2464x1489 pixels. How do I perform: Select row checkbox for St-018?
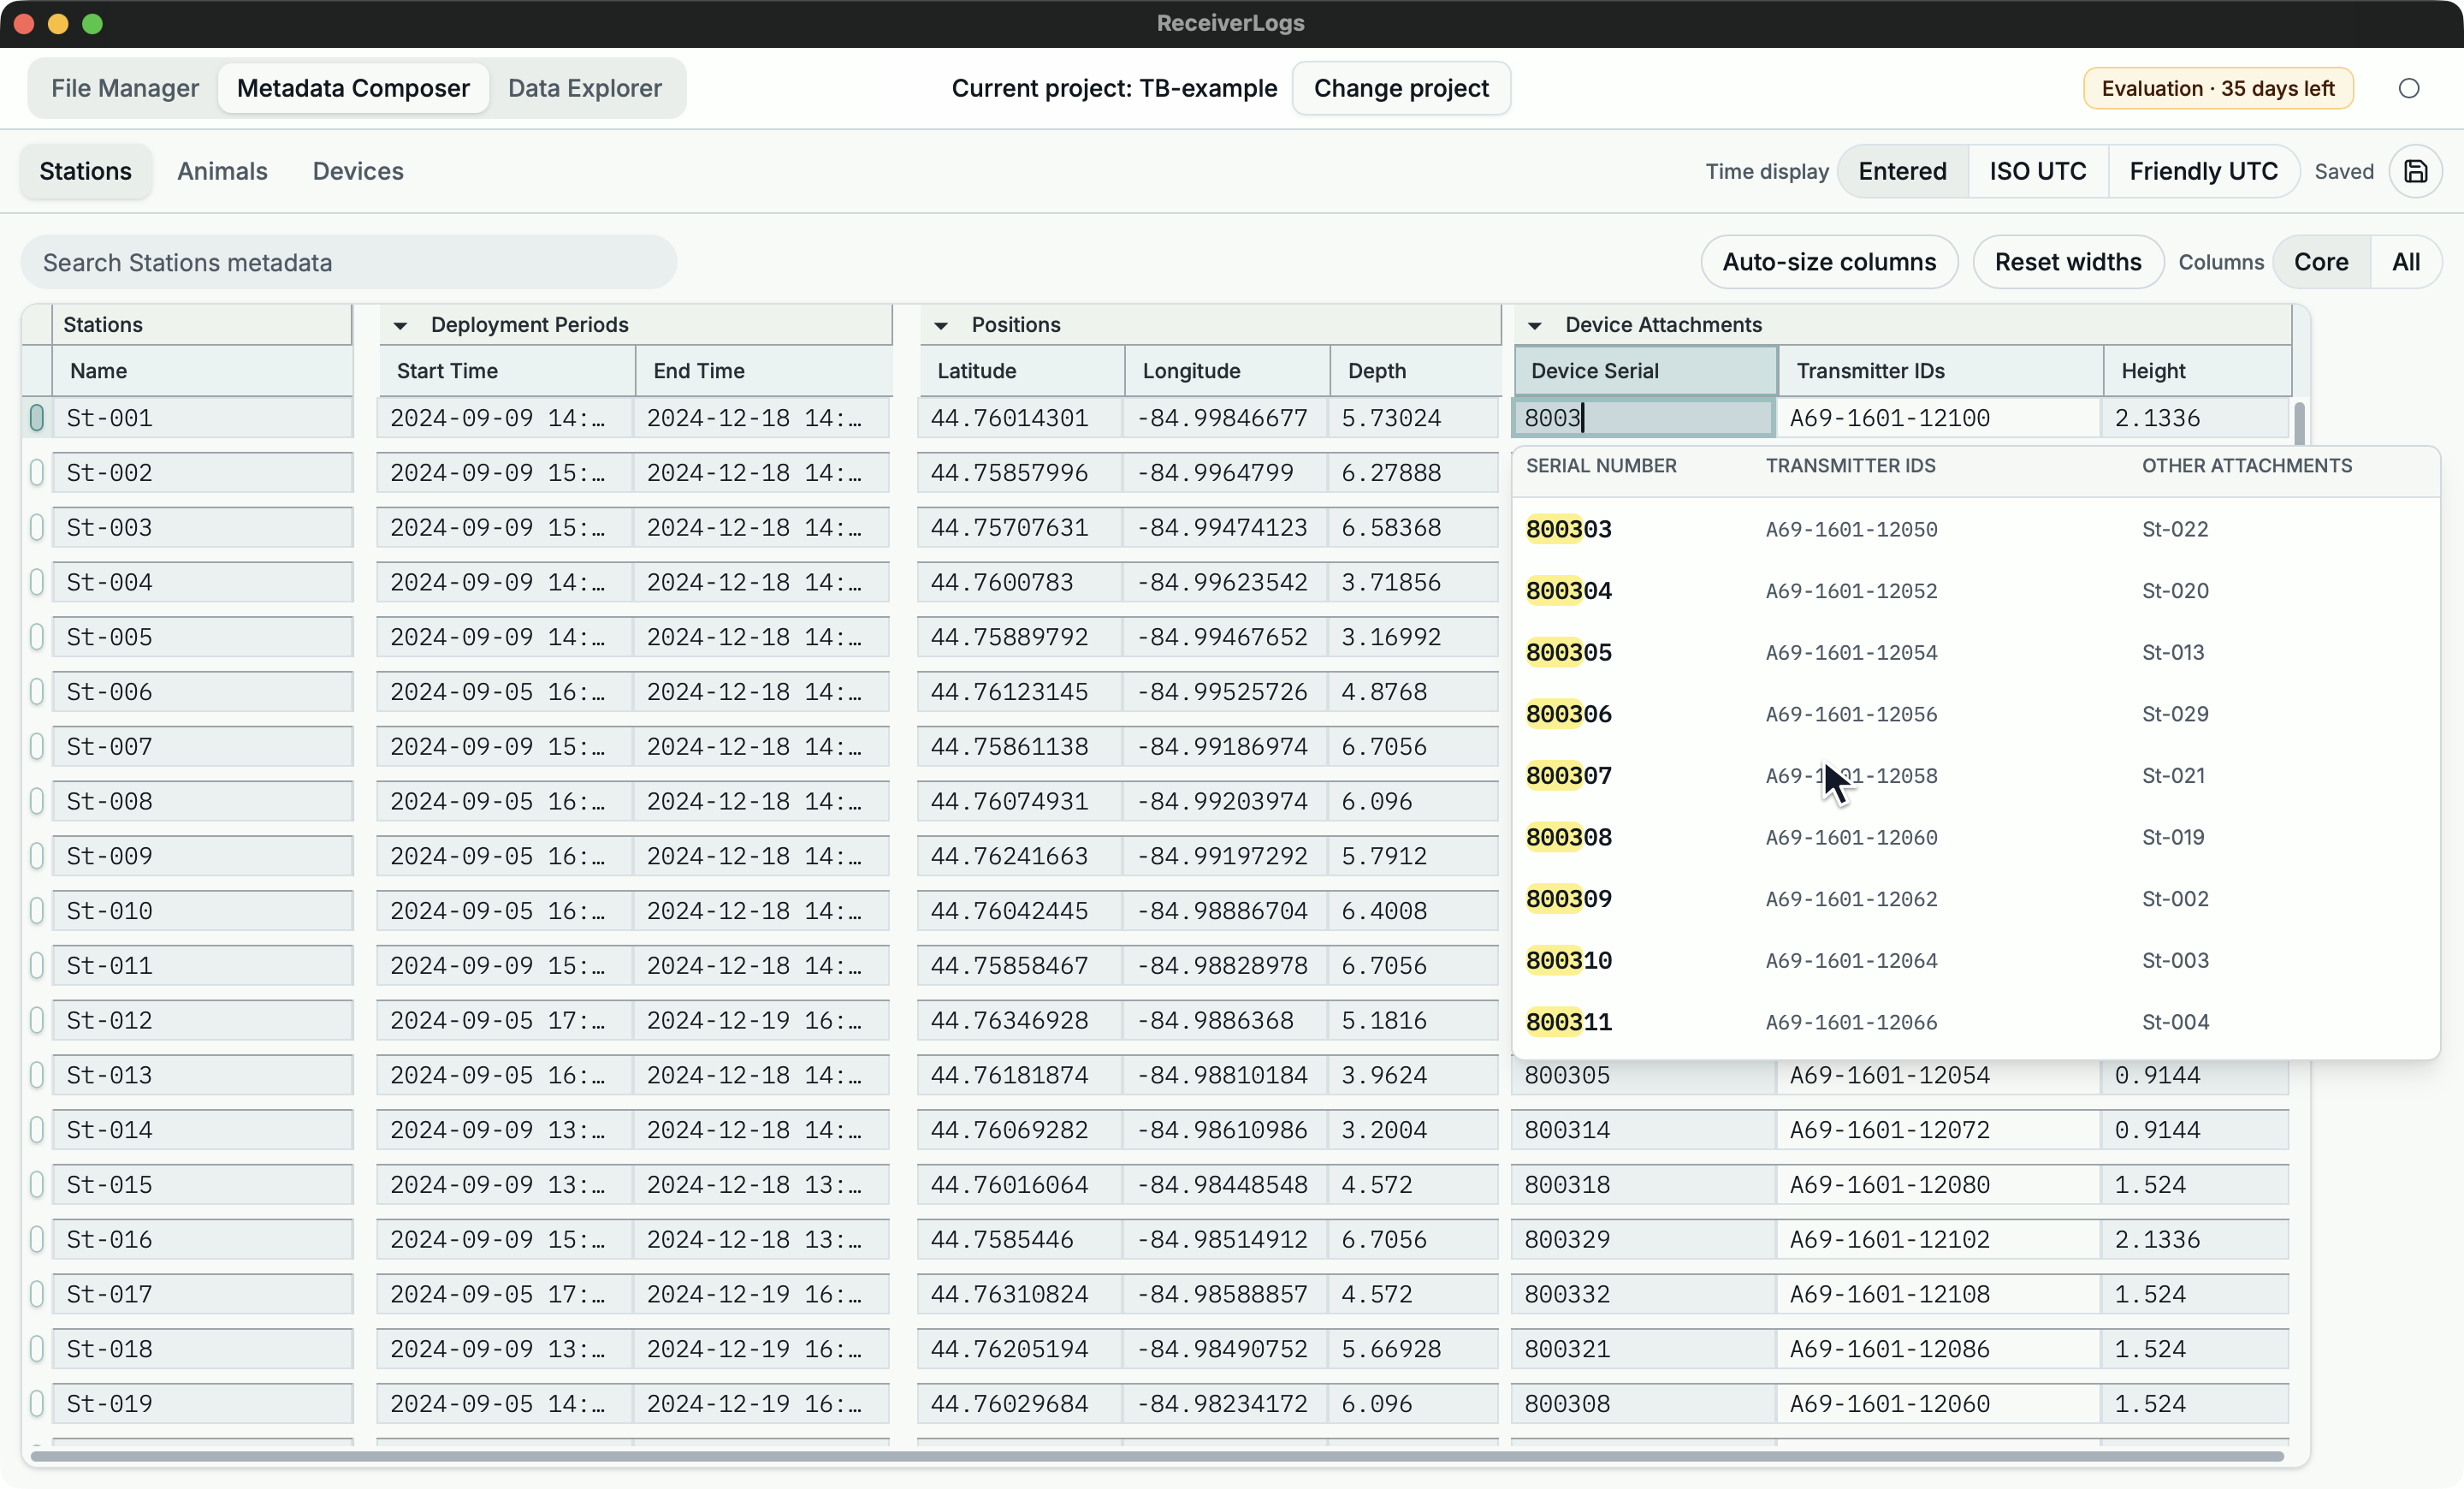[37, 1349]
